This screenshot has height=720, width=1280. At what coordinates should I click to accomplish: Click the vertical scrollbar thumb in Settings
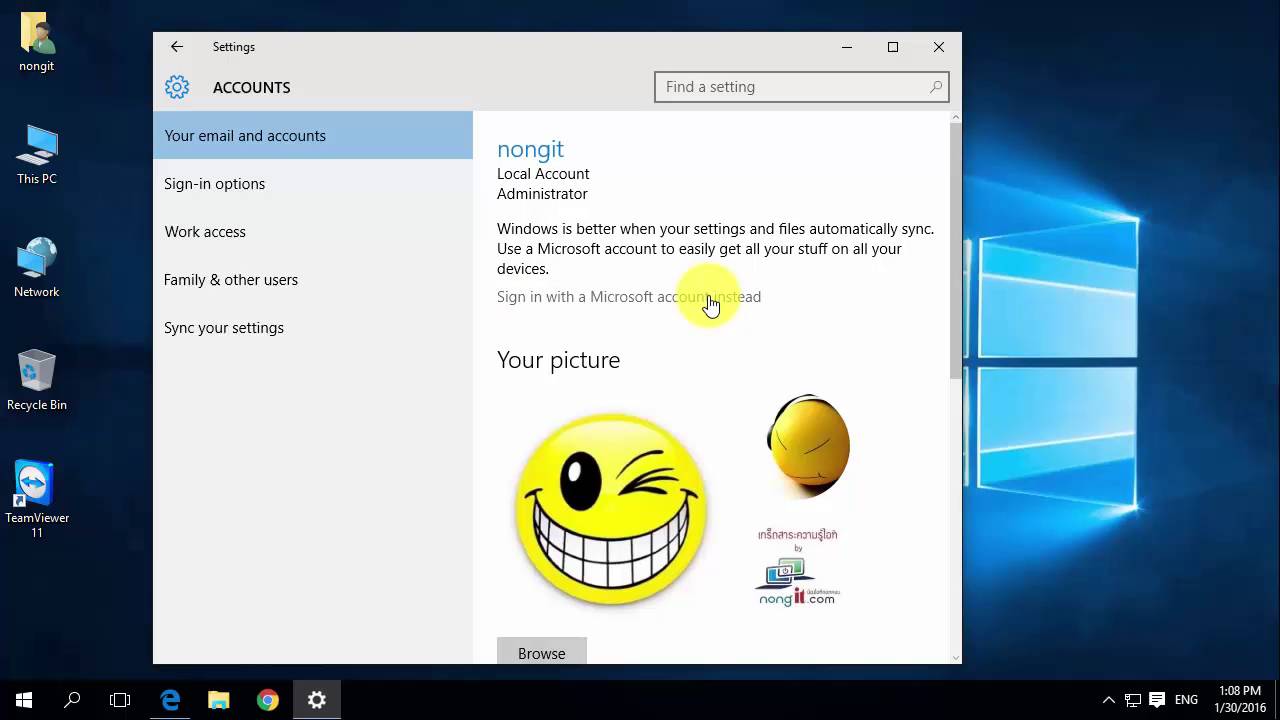955,250
